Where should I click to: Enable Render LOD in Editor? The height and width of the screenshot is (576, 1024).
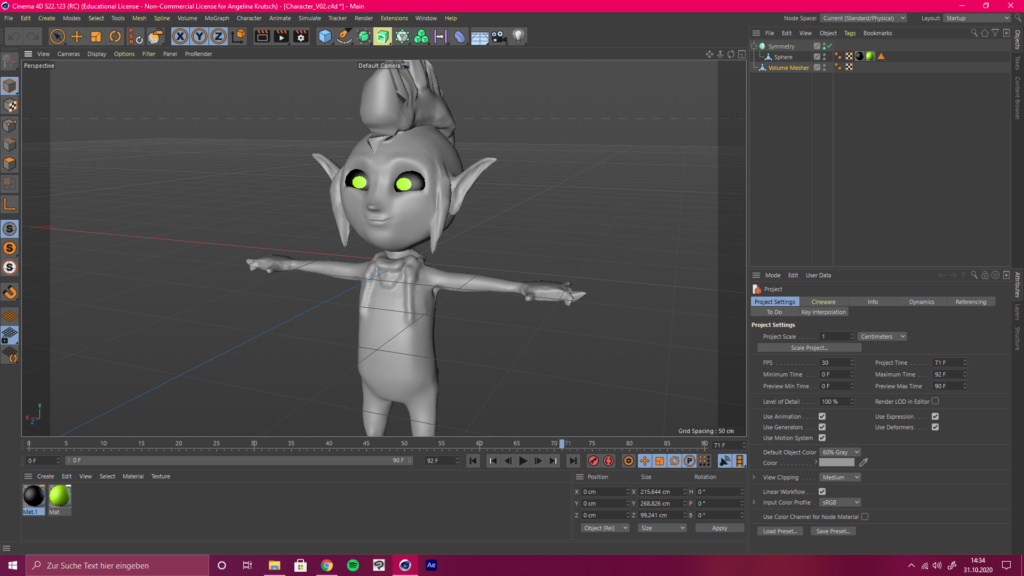[935, 401]
